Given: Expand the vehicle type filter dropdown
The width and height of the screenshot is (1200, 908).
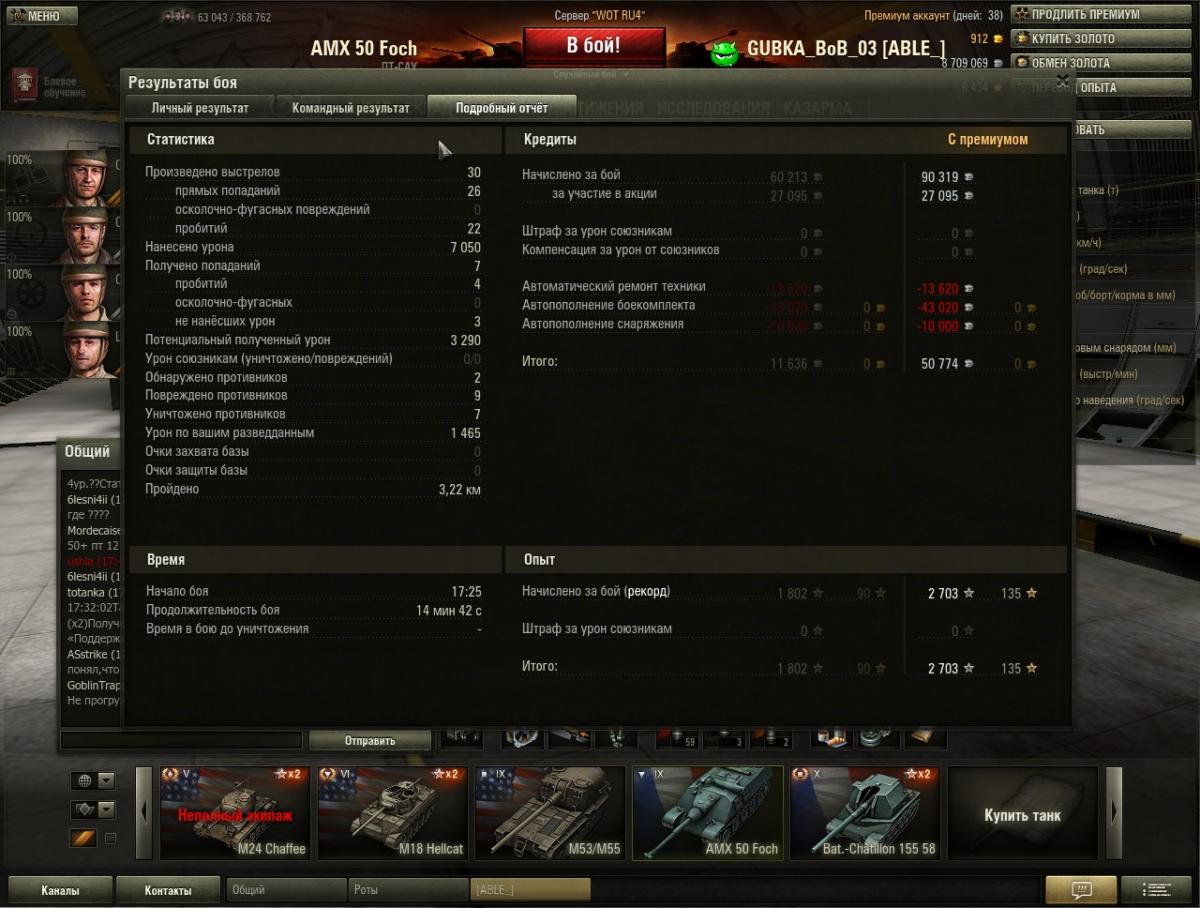Looking at the screenshot, I should point(106,809).
